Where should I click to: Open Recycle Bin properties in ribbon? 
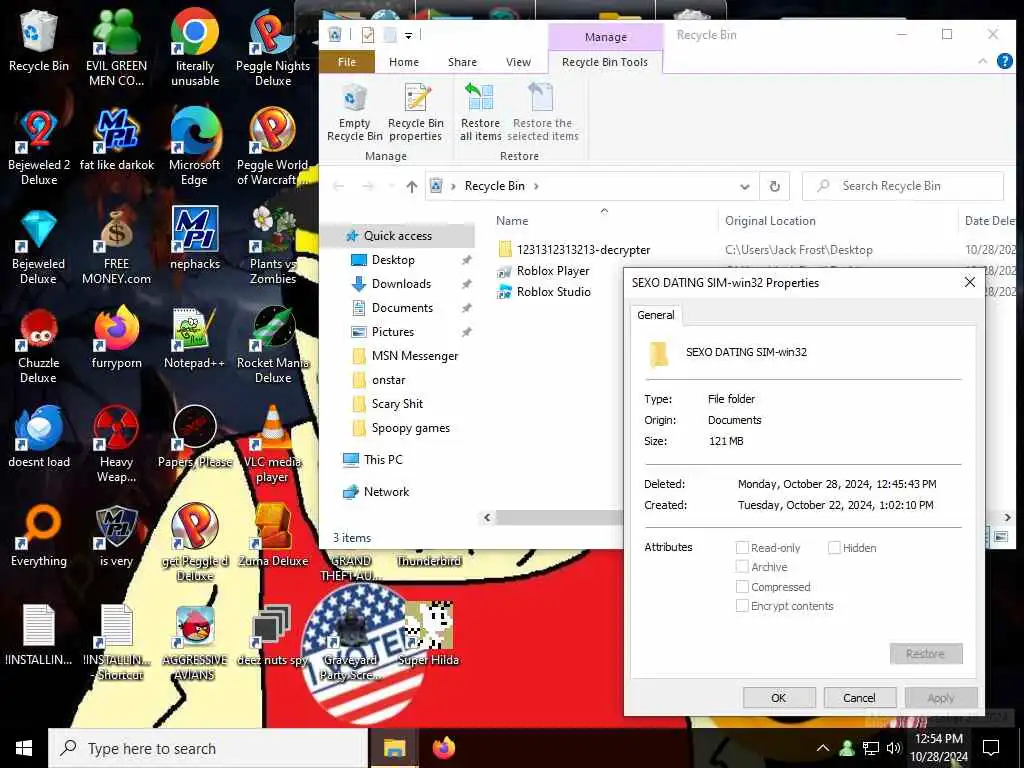pos(415,112)
